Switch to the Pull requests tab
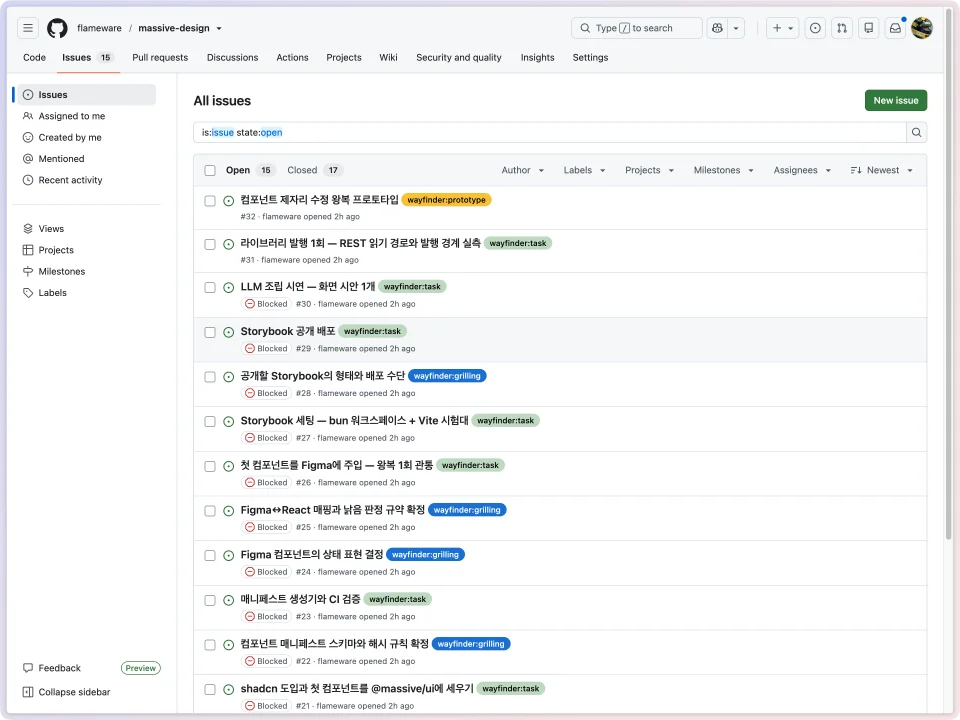Screen dimensions: 960x720 pos(160,58)
